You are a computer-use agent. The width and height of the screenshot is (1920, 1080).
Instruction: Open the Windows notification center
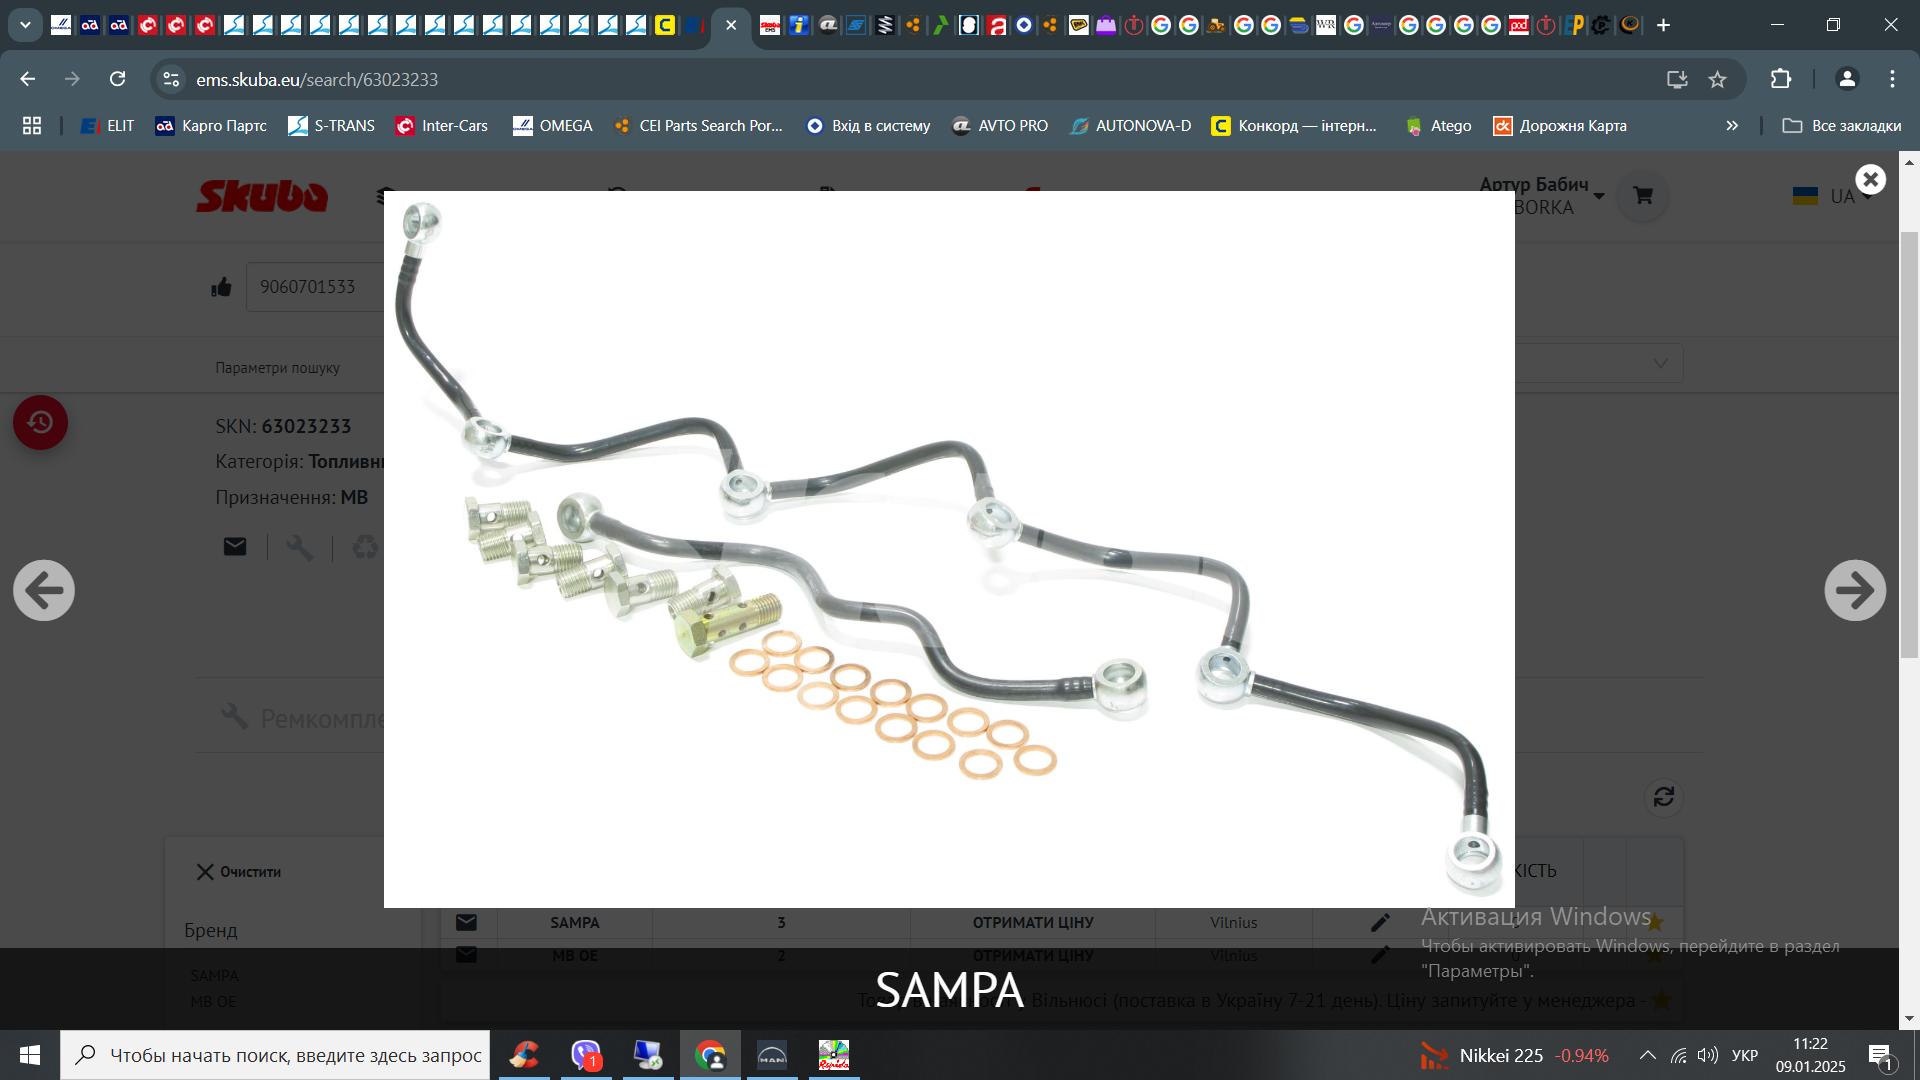coord(1881,1056)
